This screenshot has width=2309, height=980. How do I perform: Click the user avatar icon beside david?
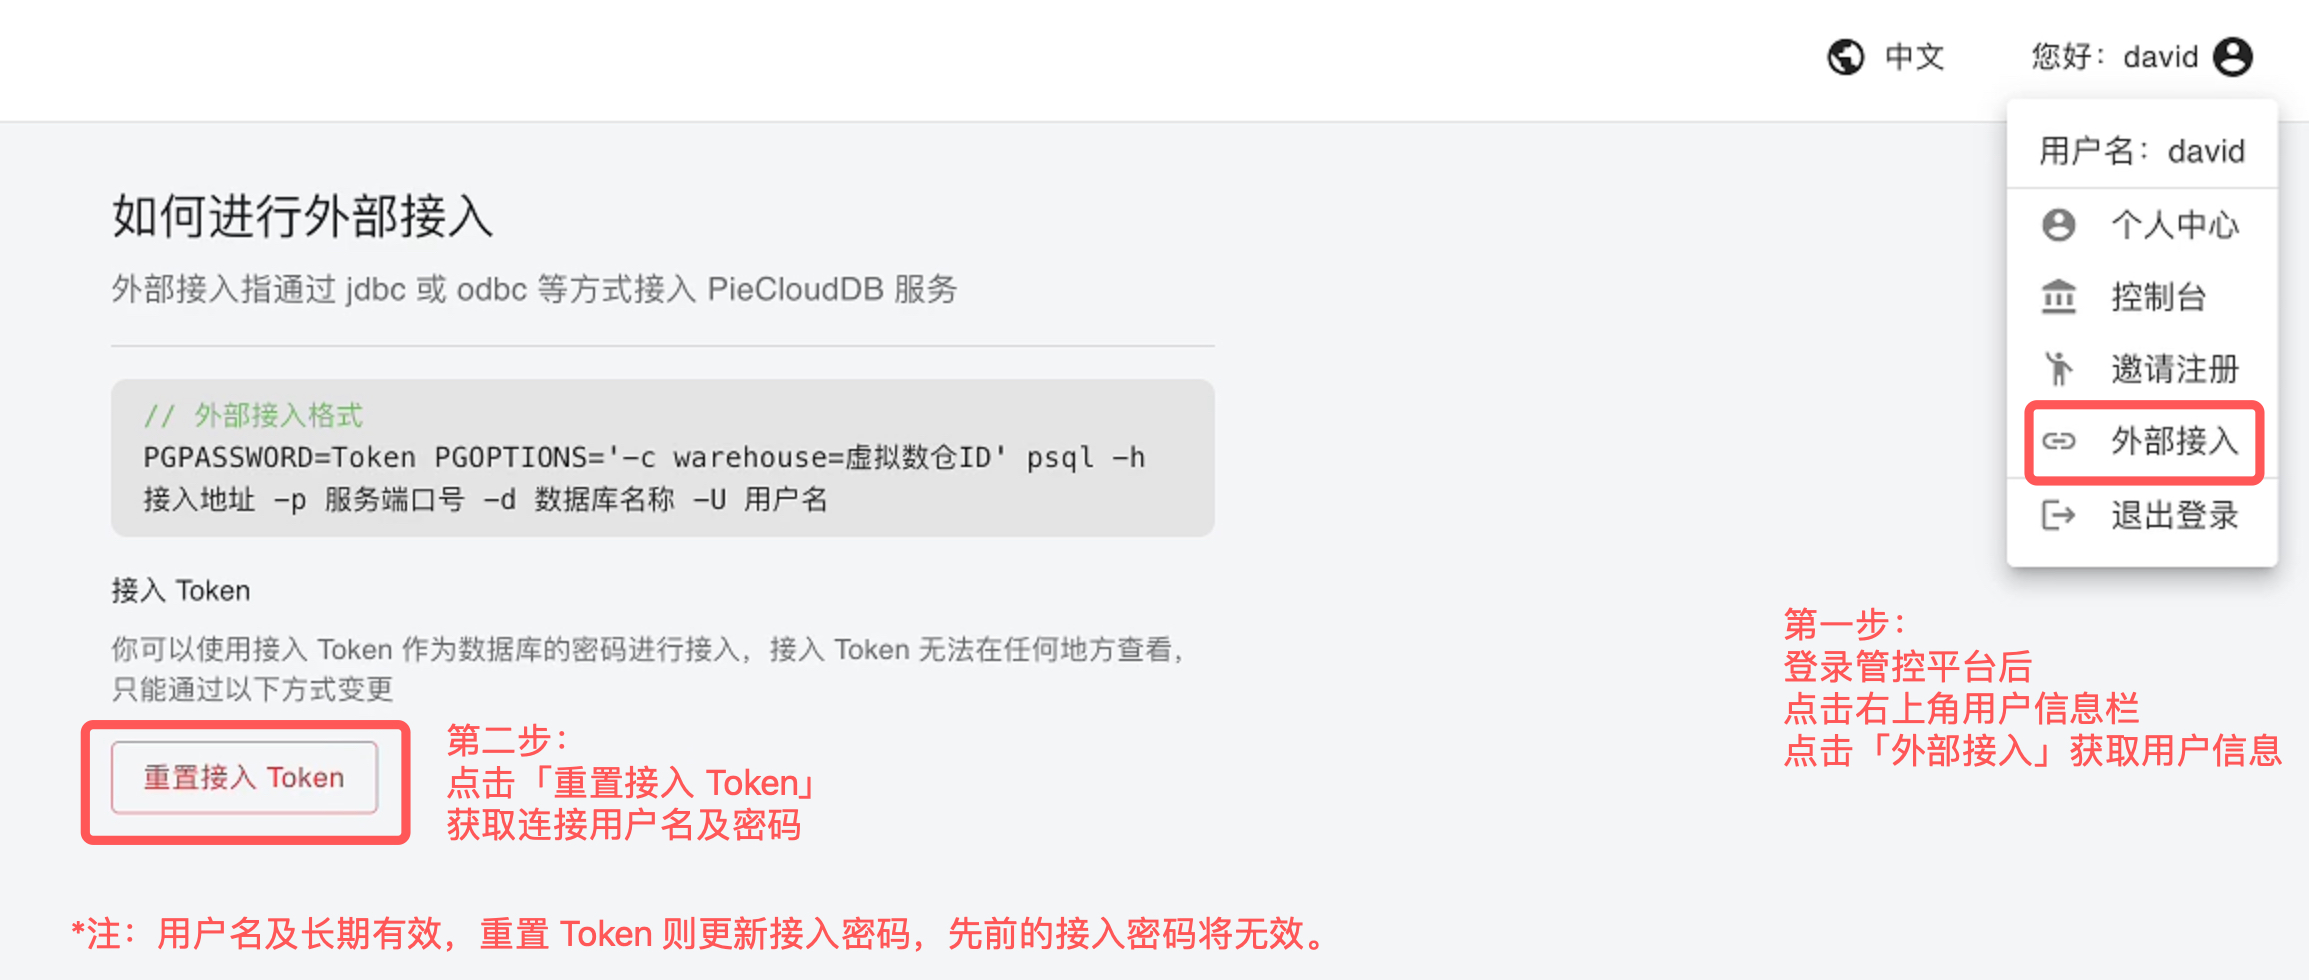coord(2232,57)
